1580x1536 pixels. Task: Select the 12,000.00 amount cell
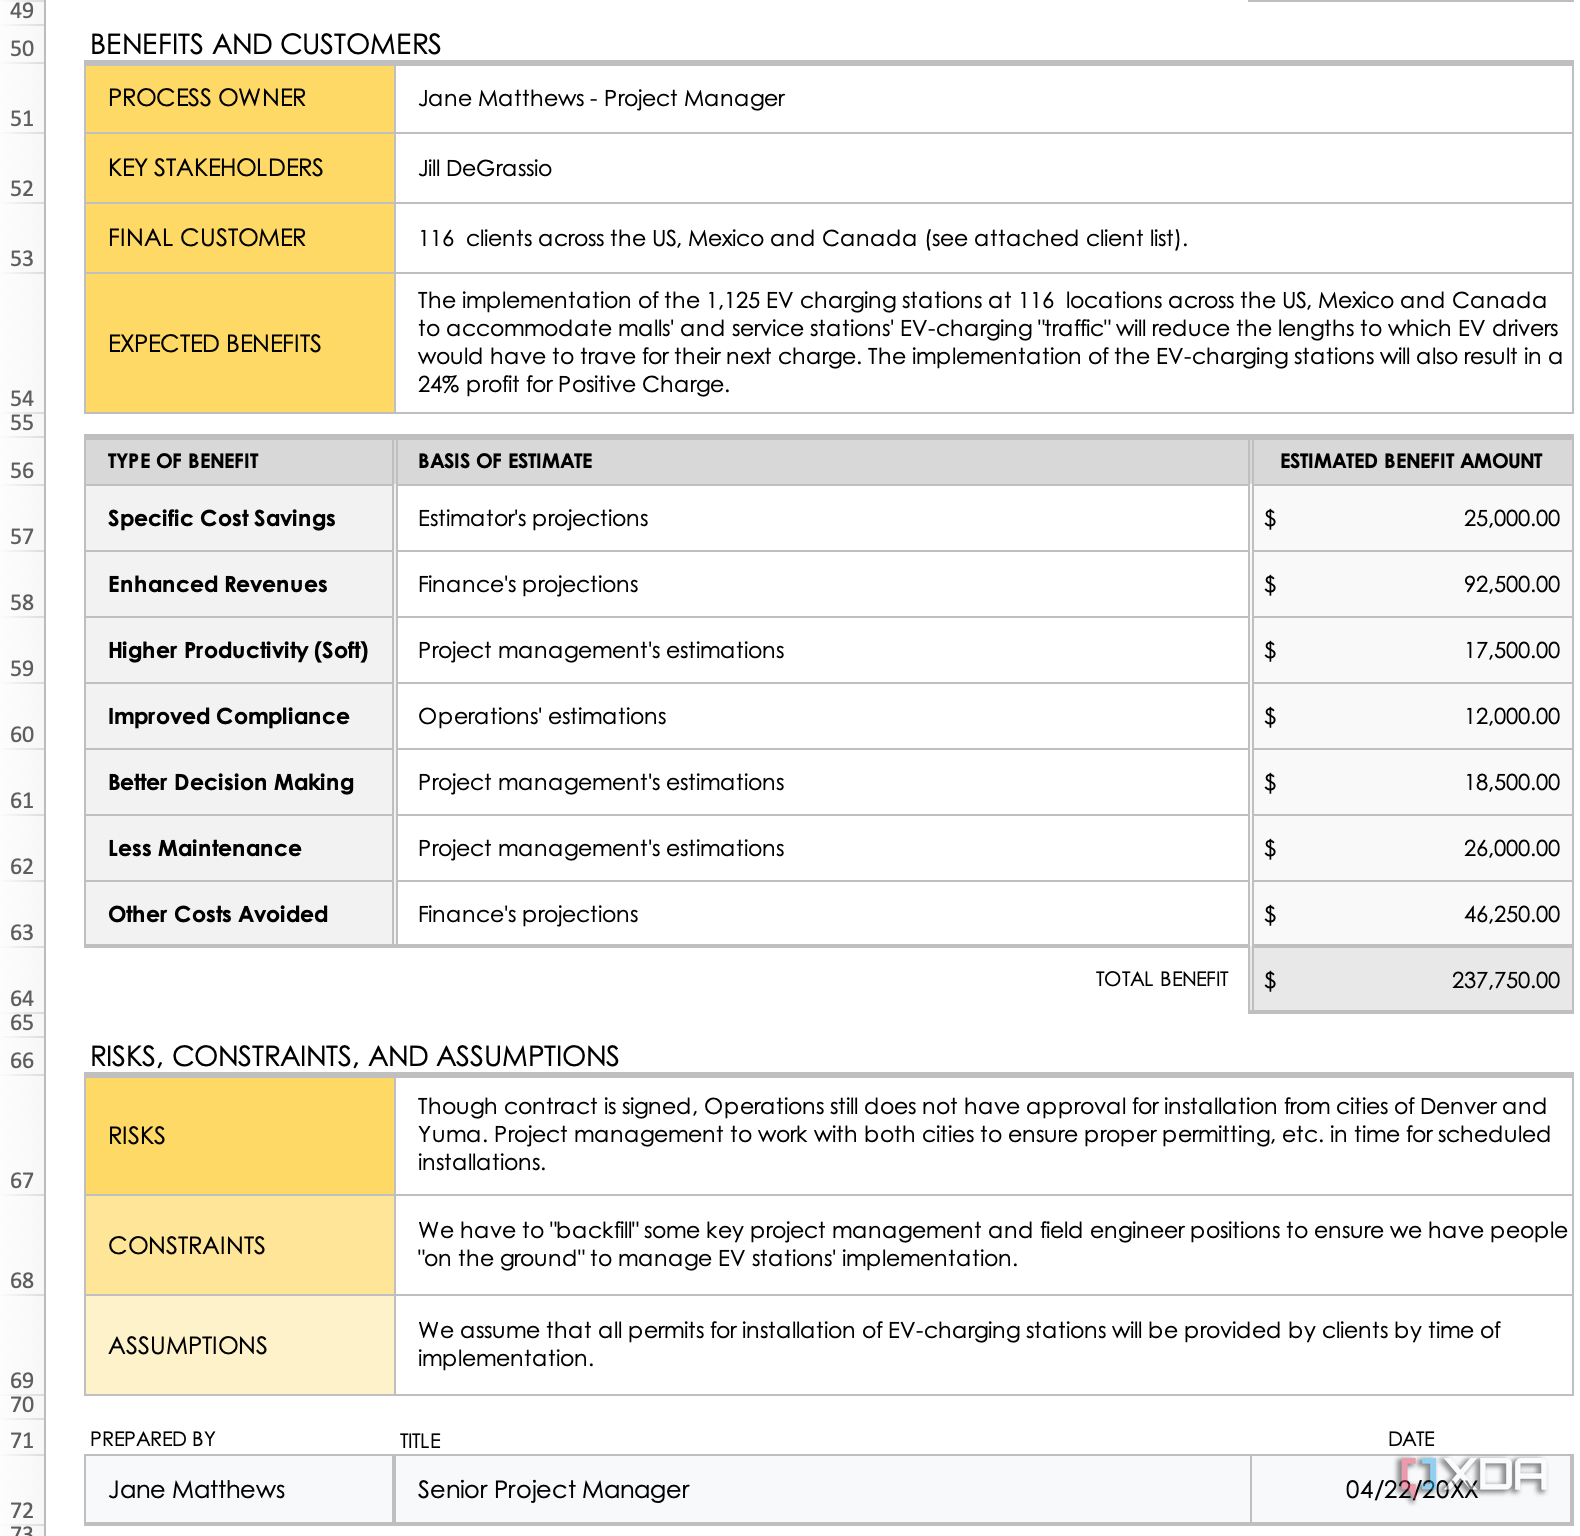click(x=1412, y=716)
